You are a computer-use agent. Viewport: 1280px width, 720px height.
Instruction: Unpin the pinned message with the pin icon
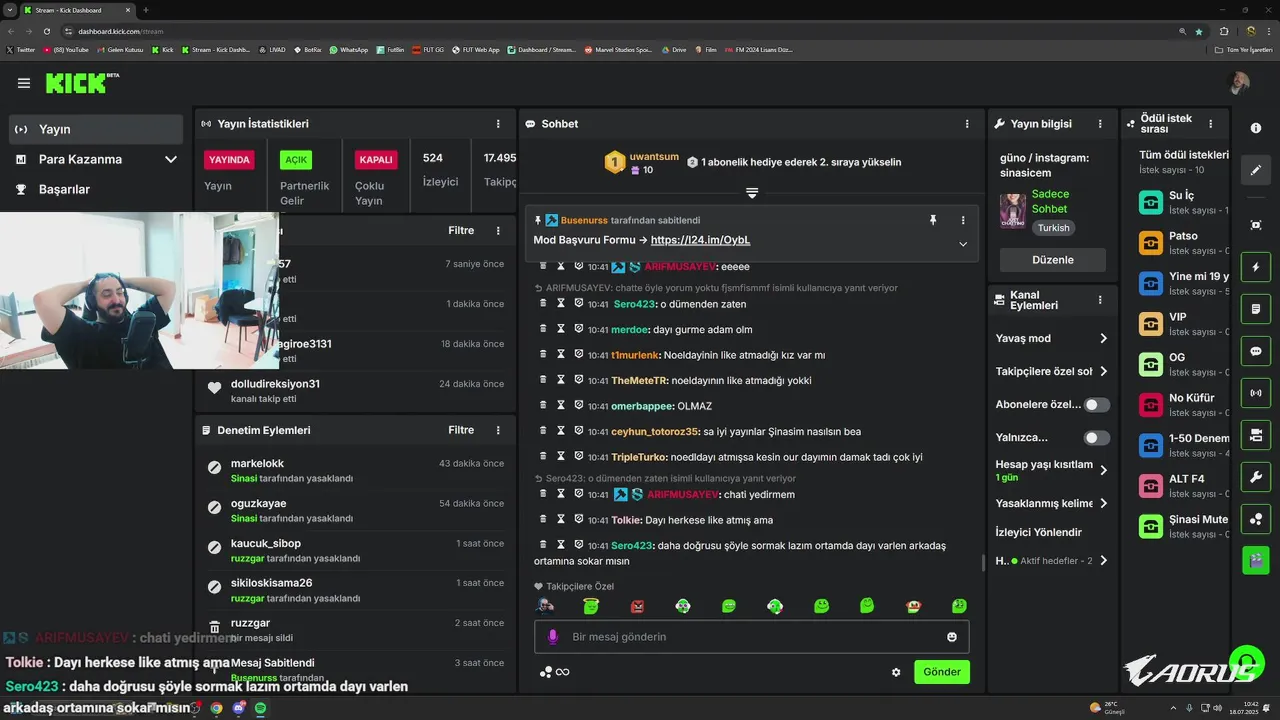(933, 220)
